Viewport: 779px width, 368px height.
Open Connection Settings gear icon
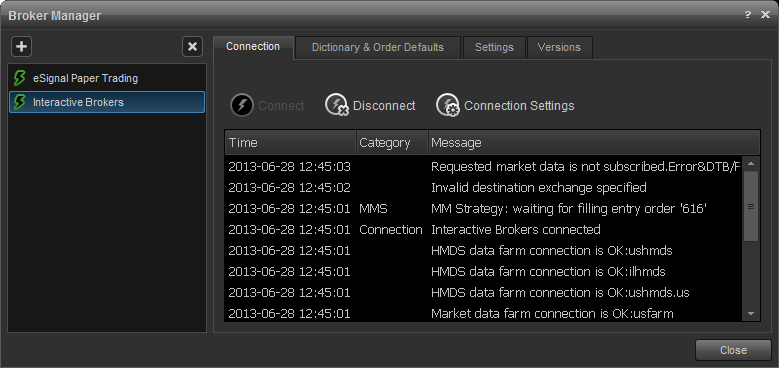(448, 106)
